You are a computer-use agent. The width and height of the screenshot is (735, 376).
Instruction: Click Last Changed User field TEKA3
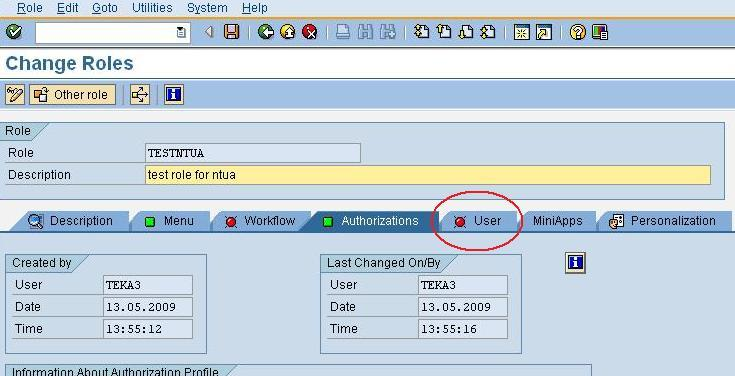(463, 285)
